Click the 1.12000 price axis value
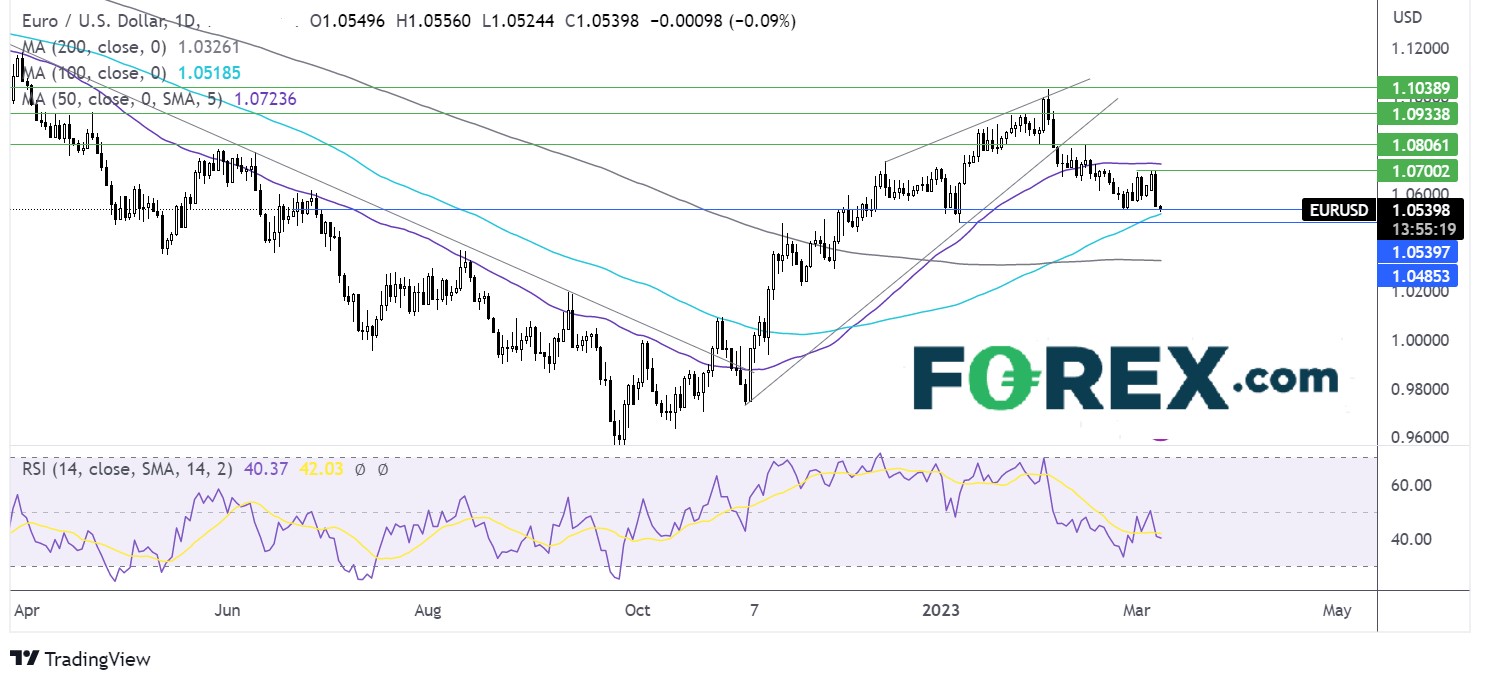1485x685 pixels. (x=1418, y=49)
